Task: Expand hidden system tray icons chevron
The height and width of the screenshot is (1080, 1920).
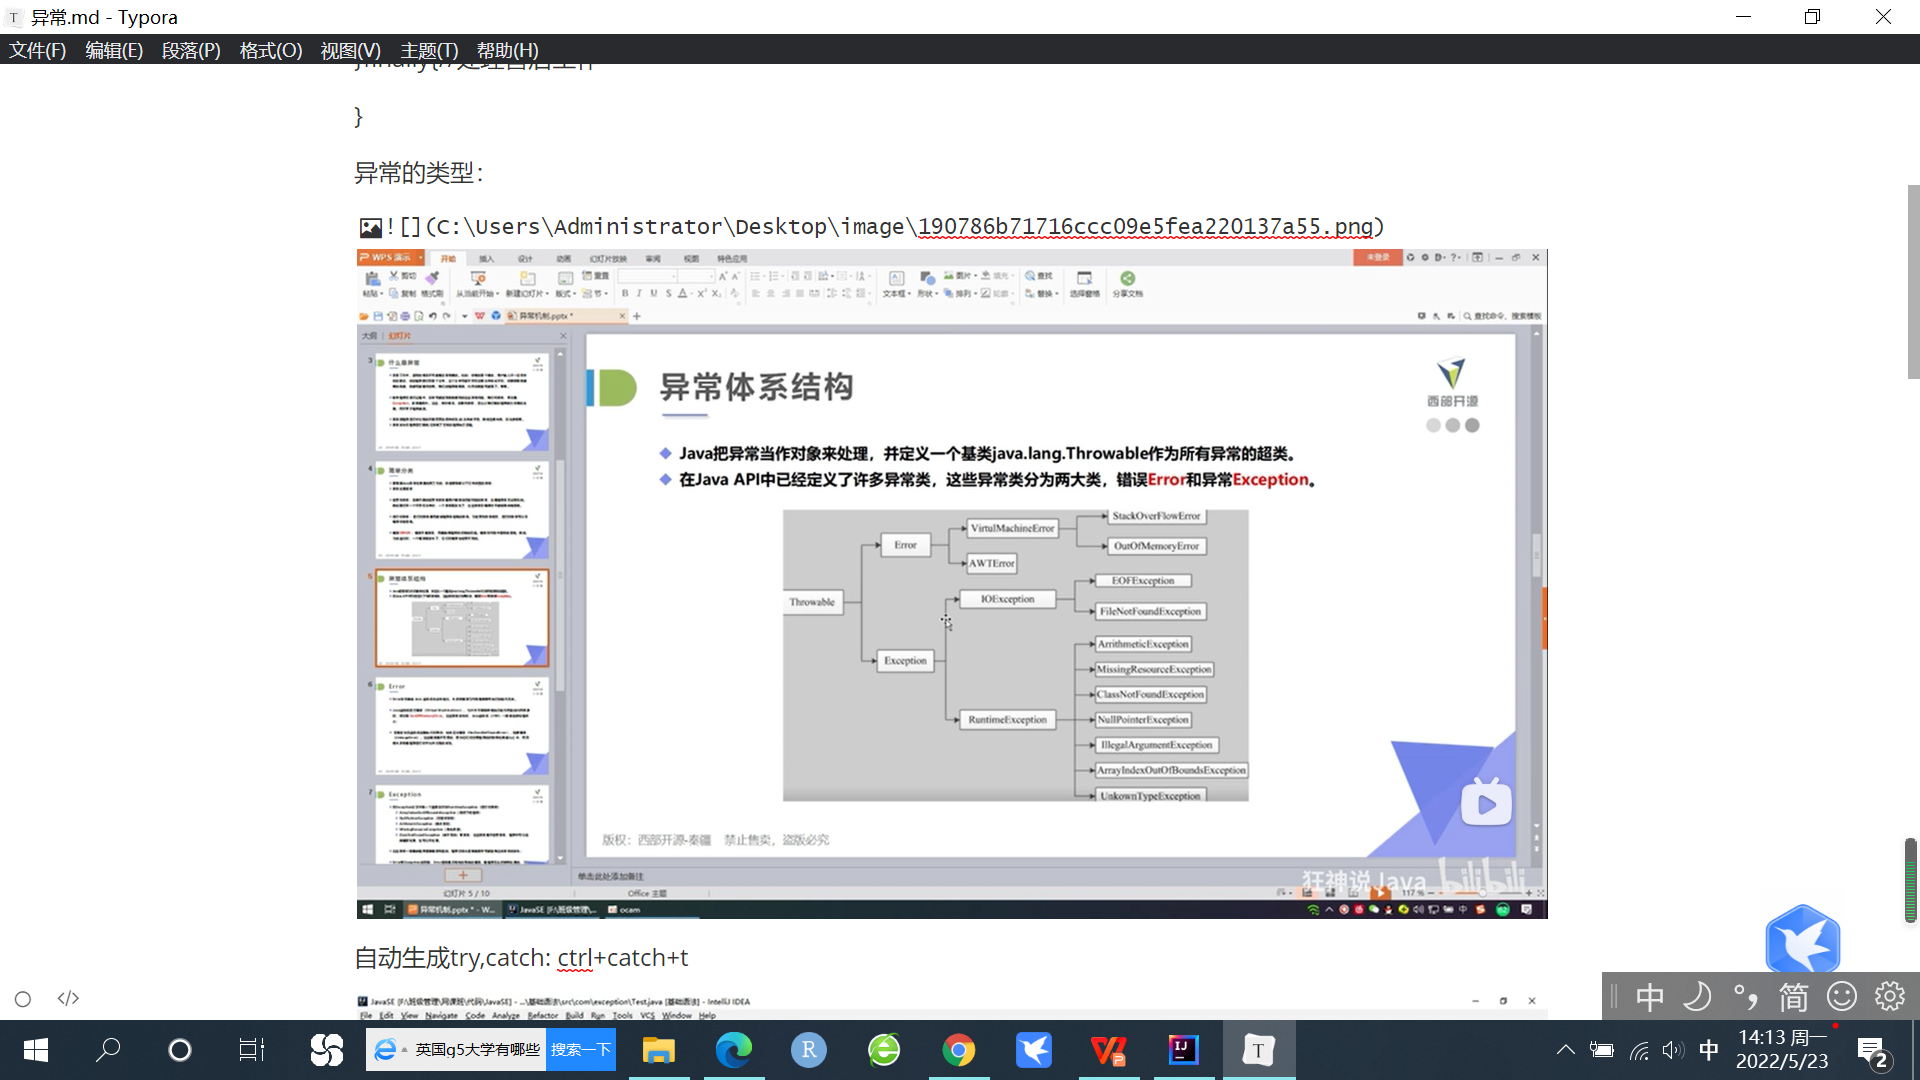Action: [x=1565, y=1050]
